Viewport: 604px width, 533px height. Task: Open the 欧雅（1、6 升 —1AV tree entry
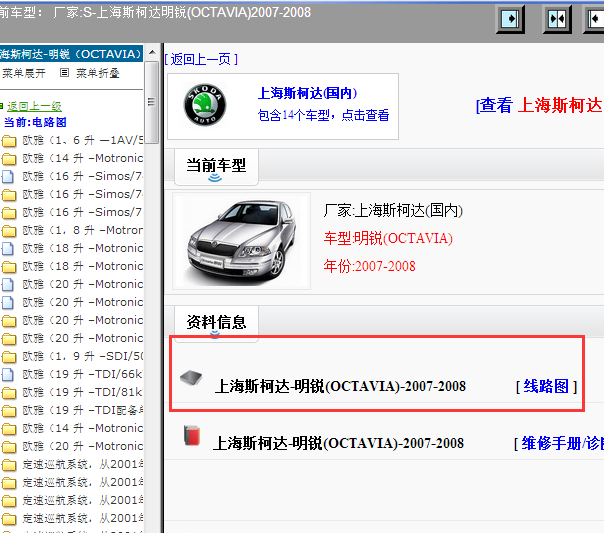click(82, 140)
